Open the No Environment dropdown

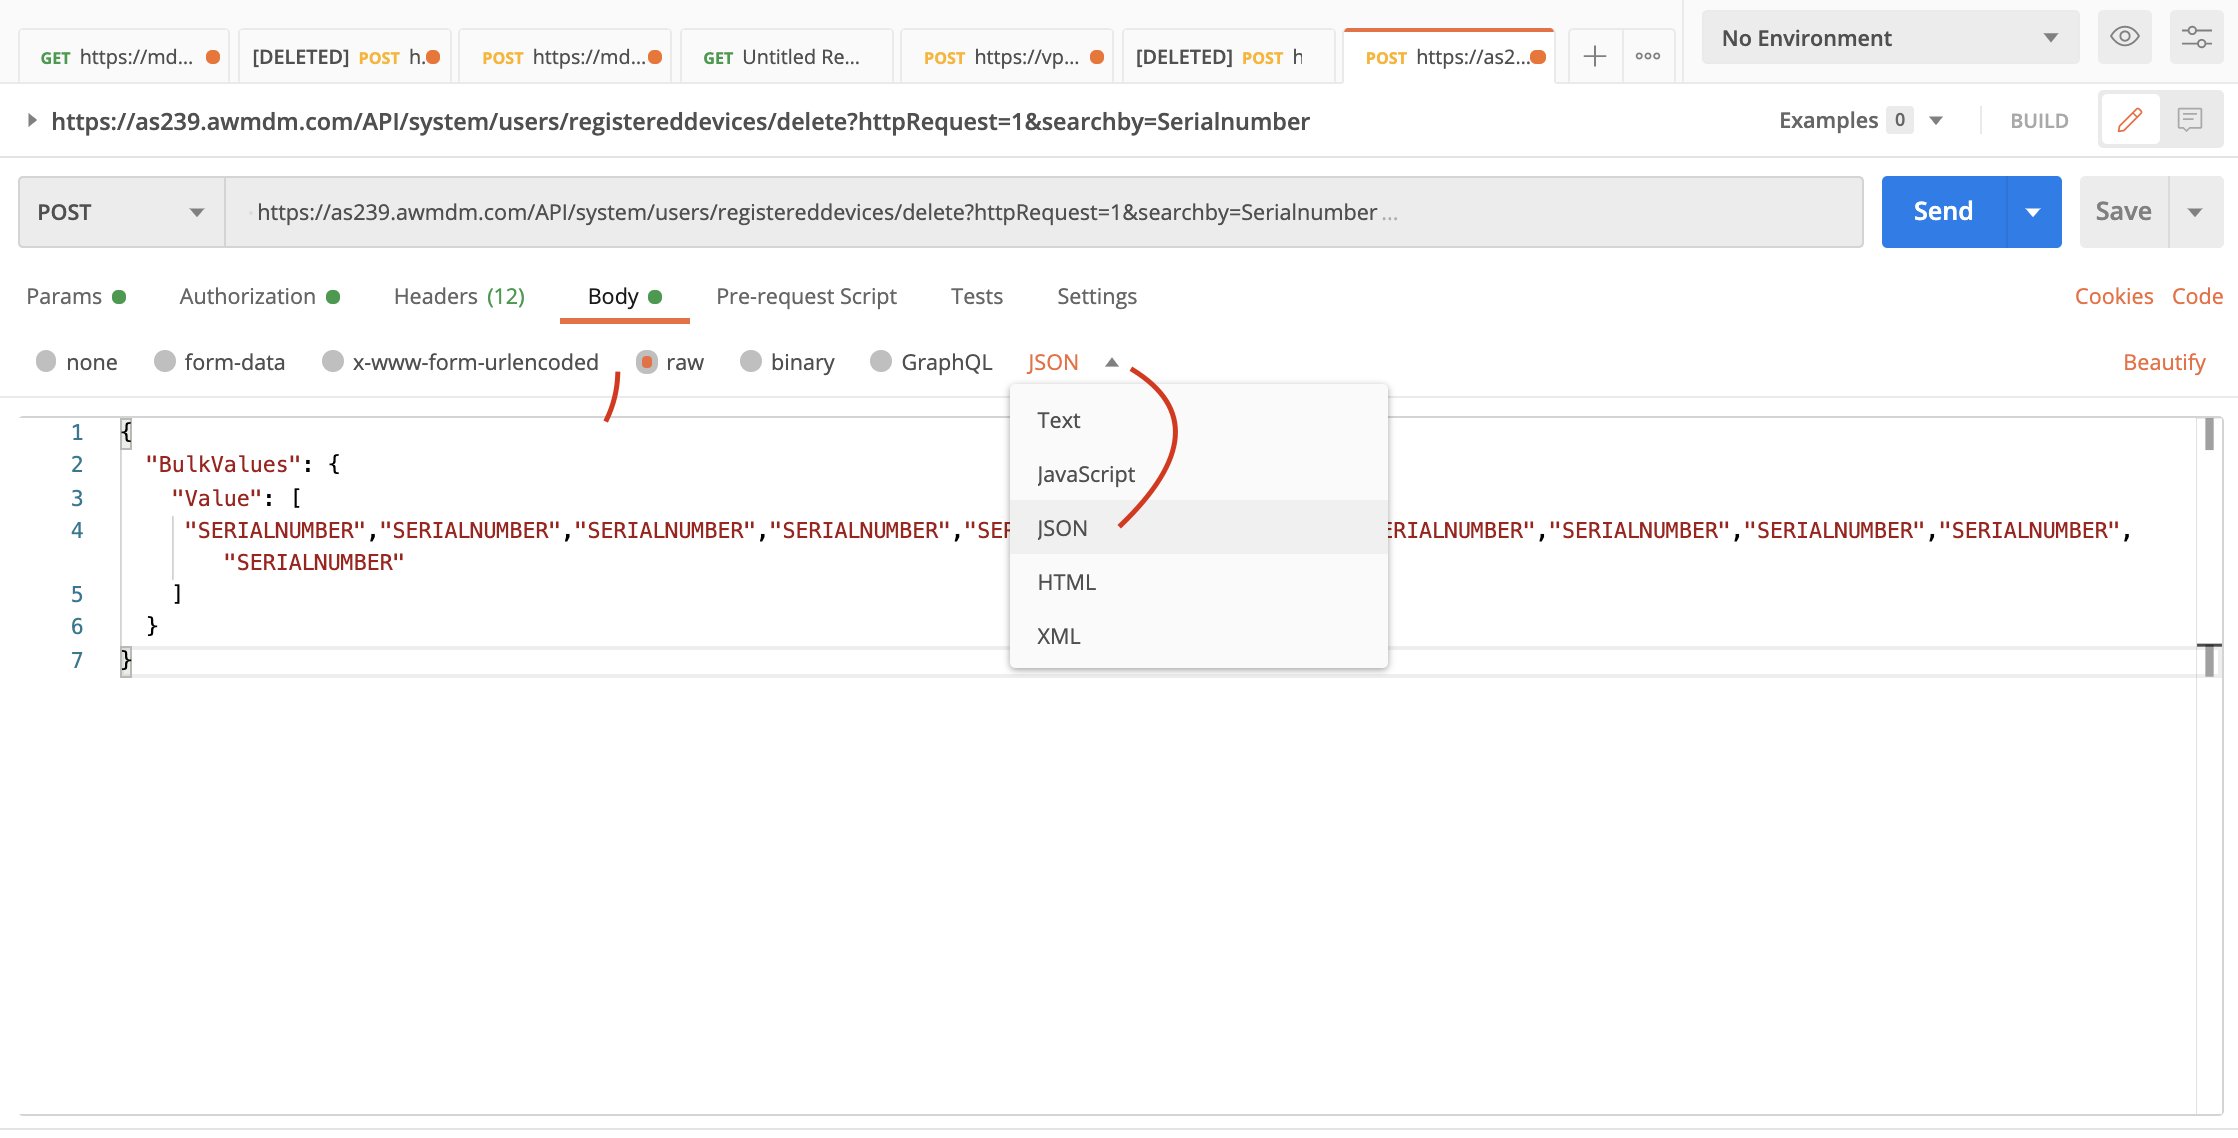coord(1888,37)
